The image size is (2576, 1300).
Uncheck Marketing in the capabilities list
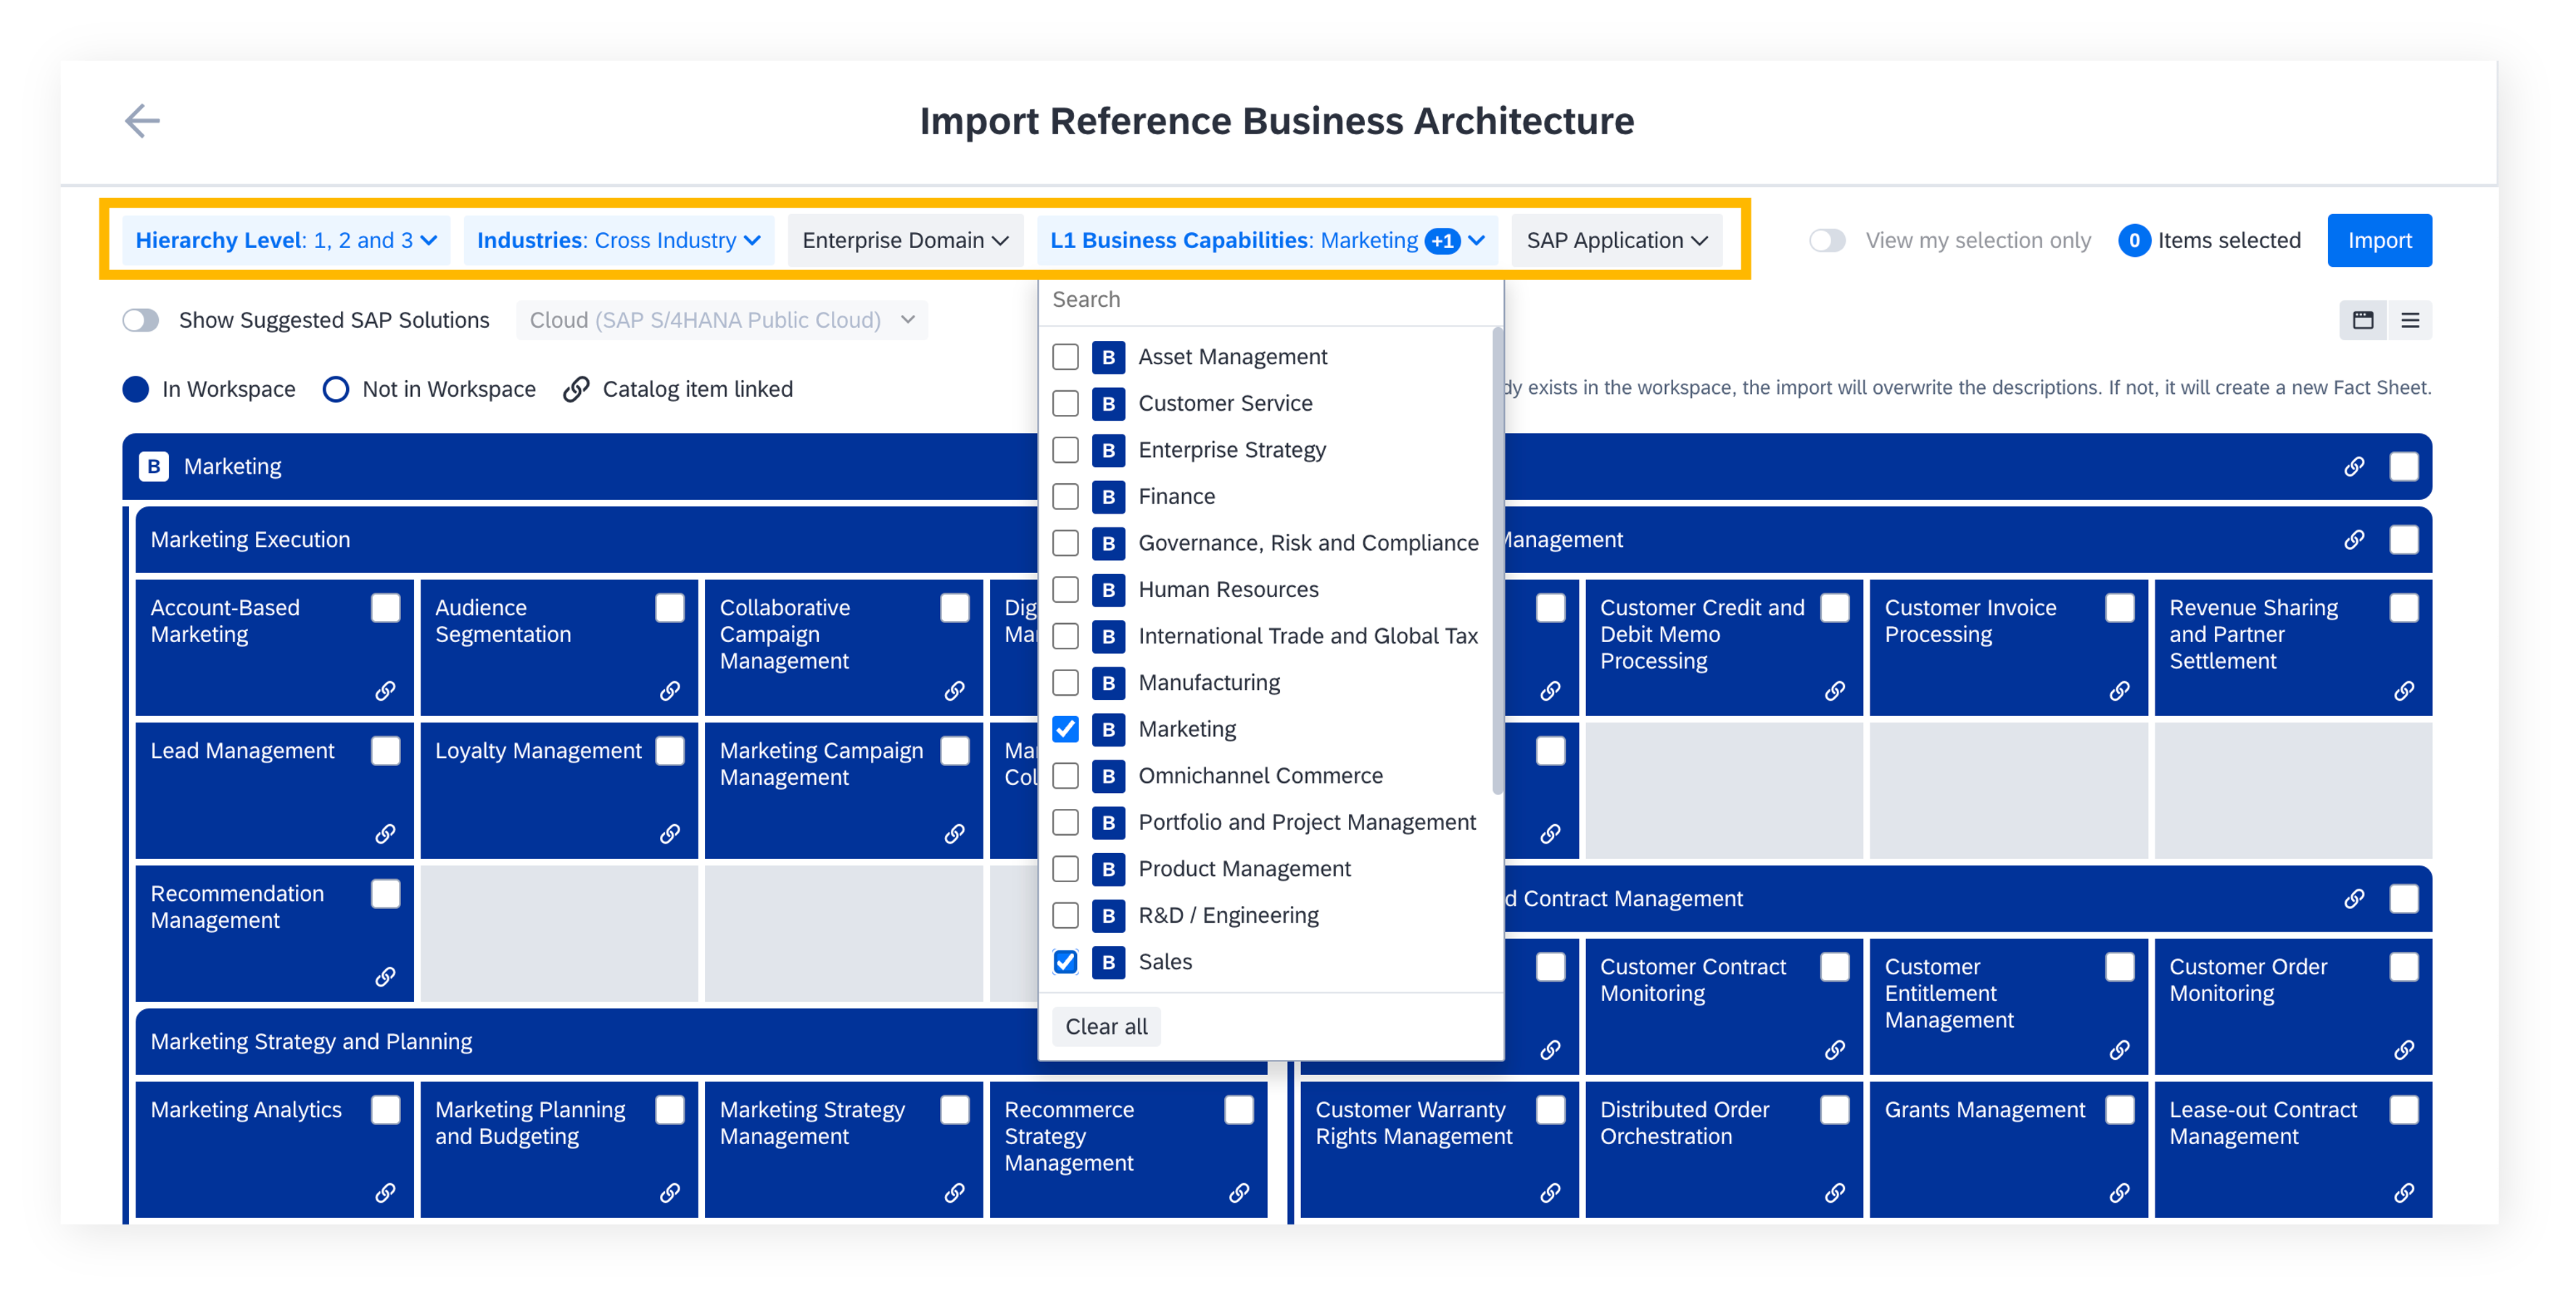[x=1066, y=729]
